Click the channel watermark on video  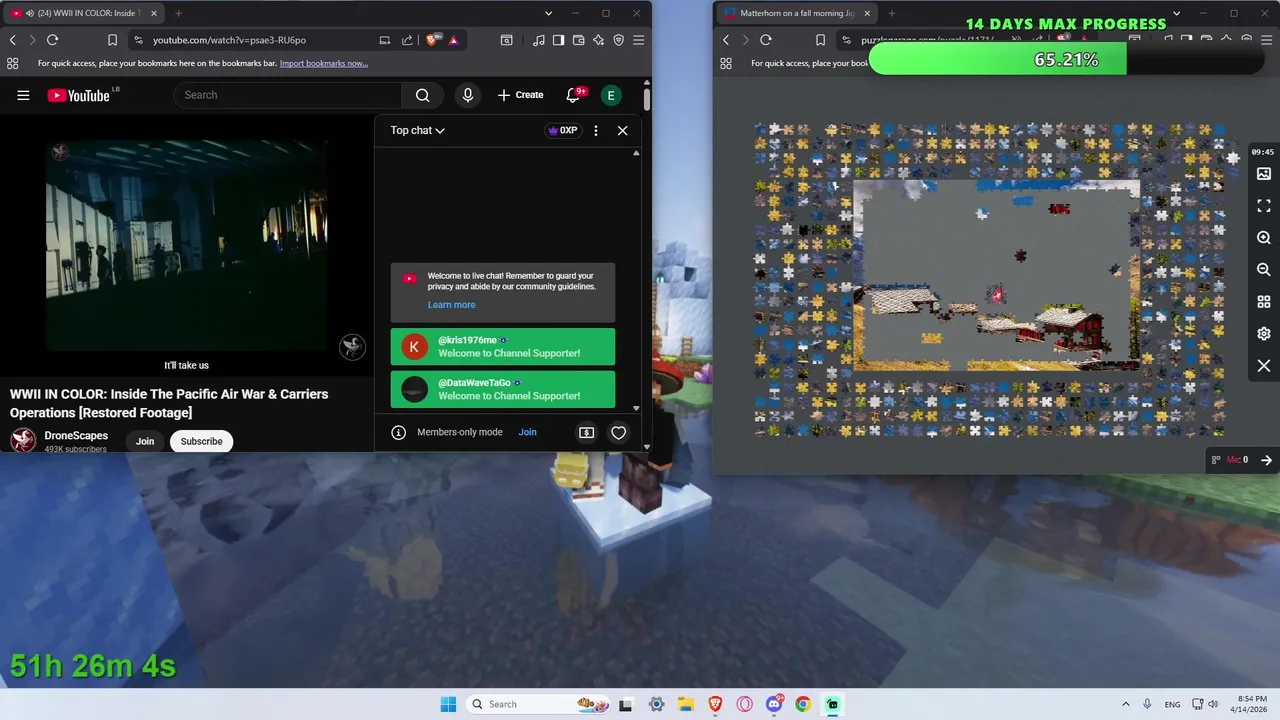(x=352, y=346)
